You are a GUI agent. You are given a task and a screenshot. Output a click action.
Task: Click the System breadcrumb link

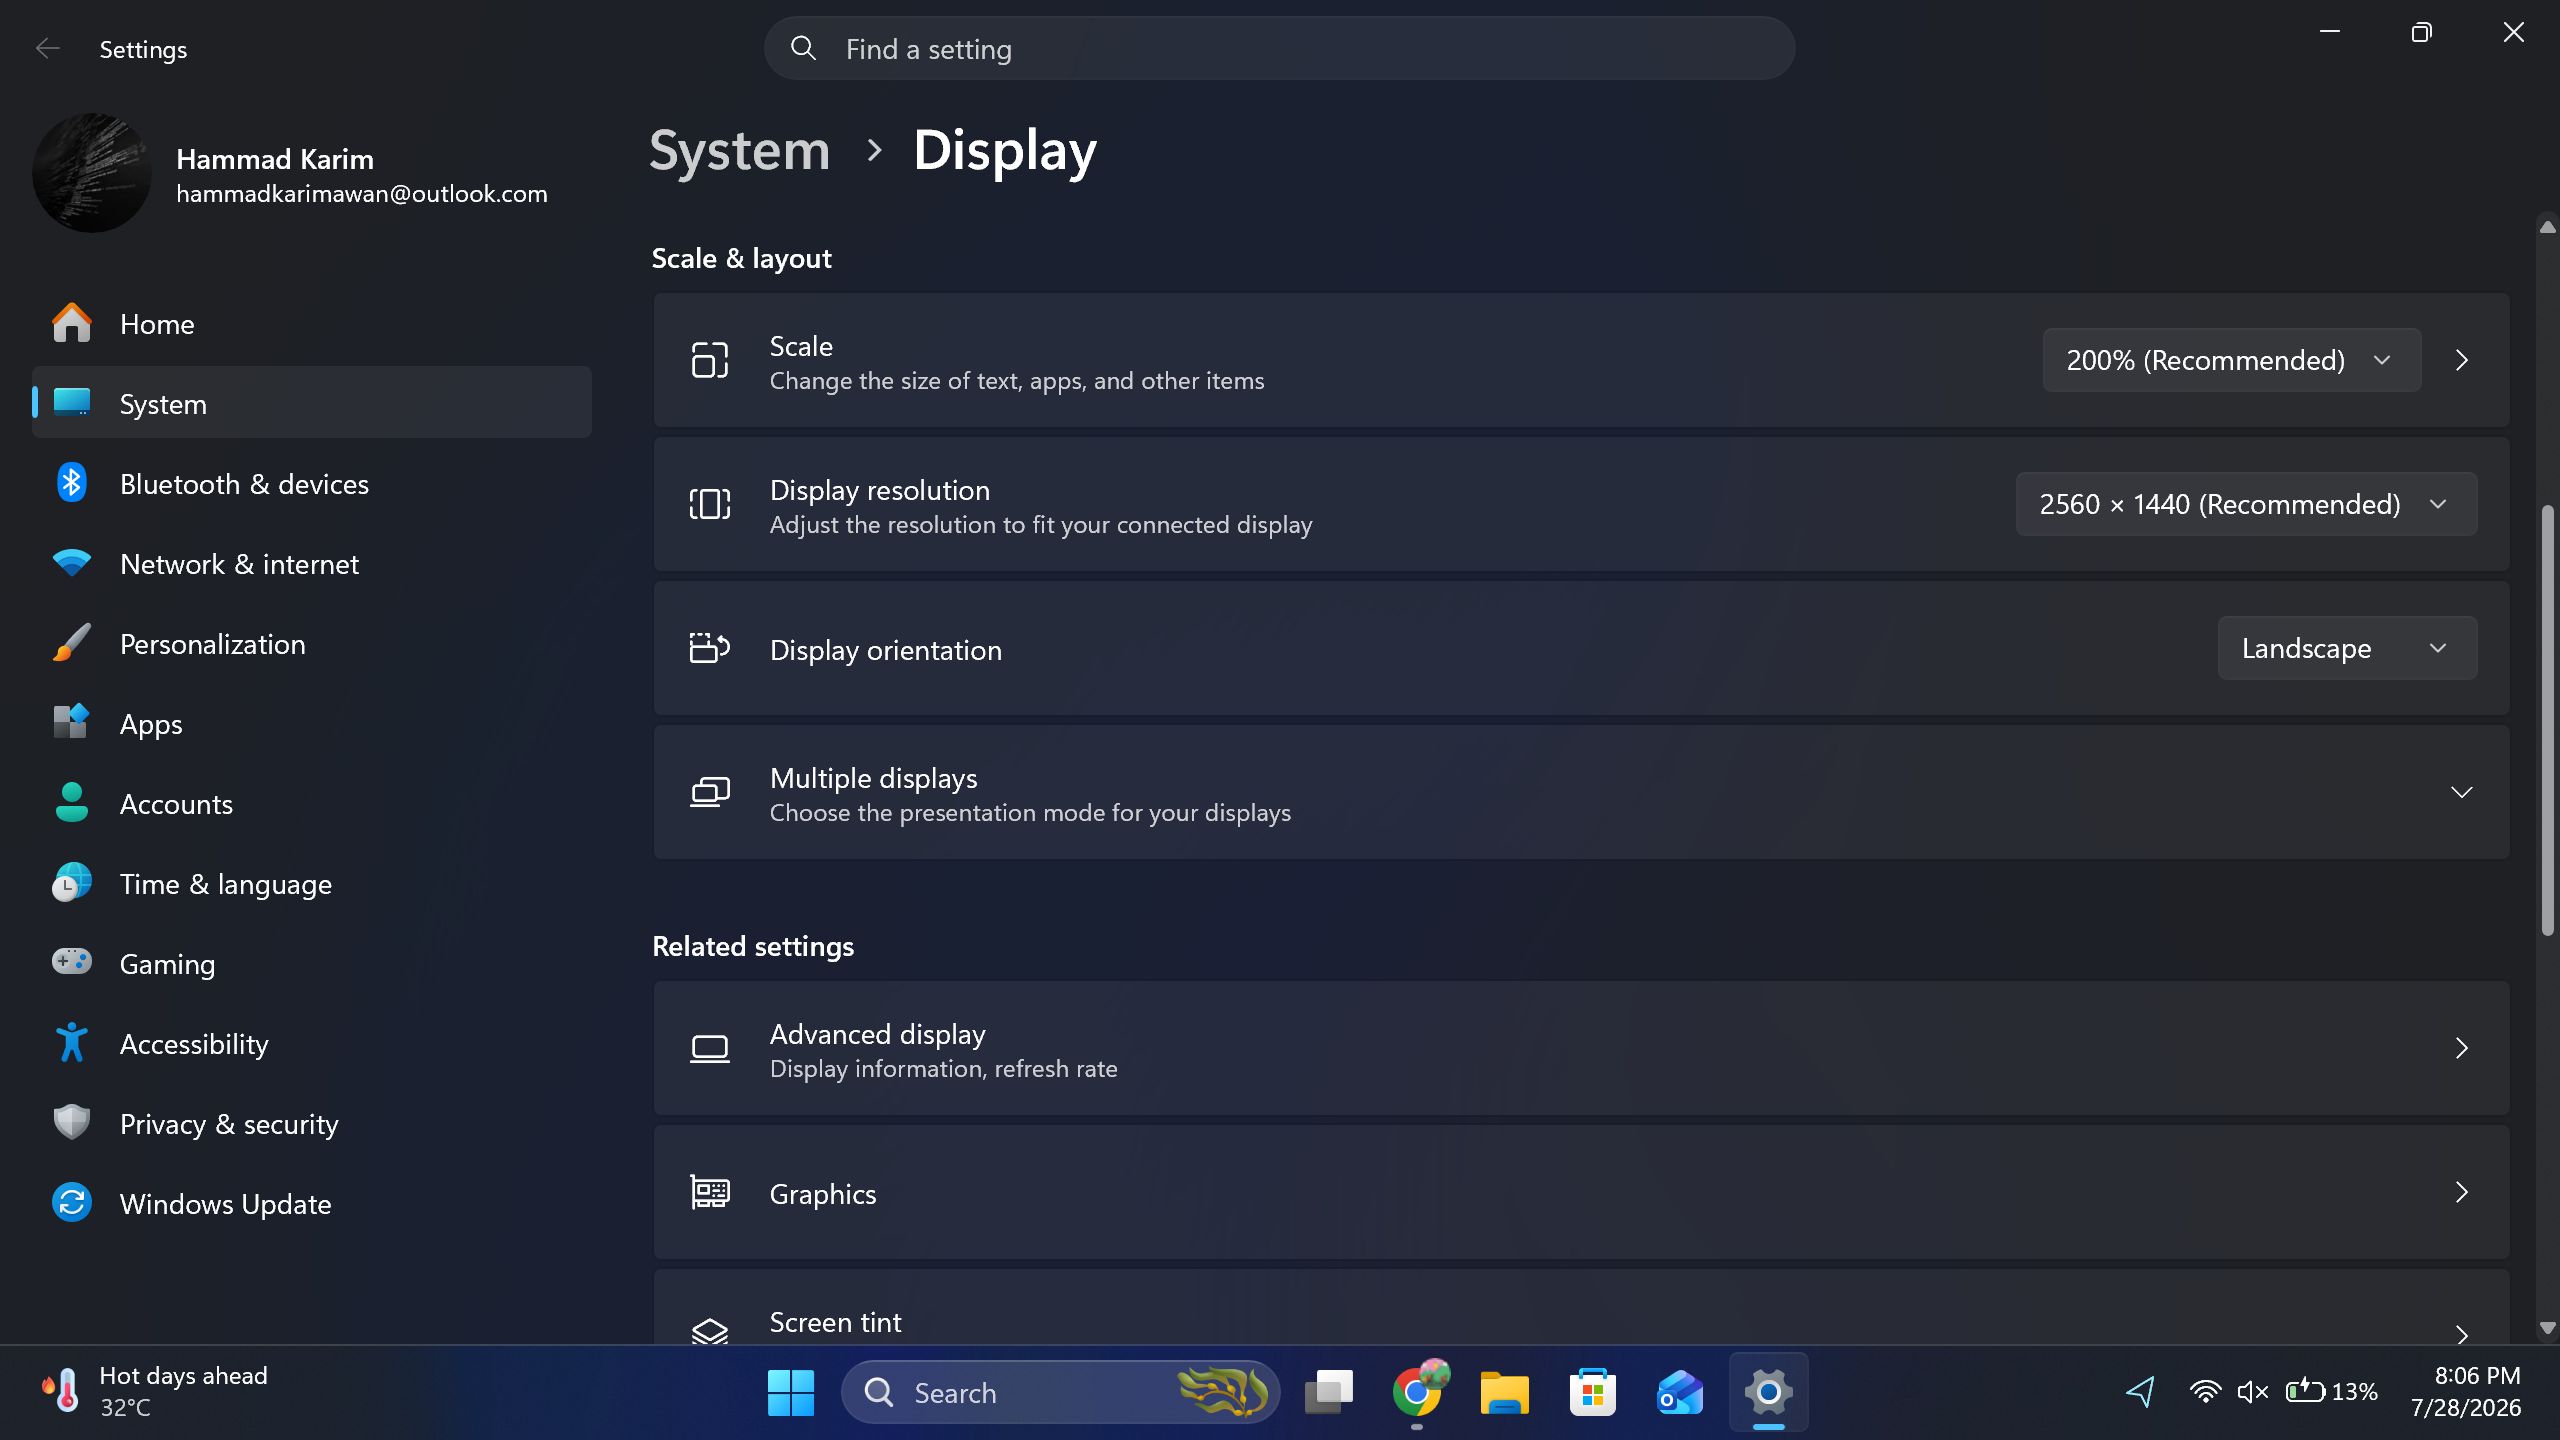(x=740, y=150)
